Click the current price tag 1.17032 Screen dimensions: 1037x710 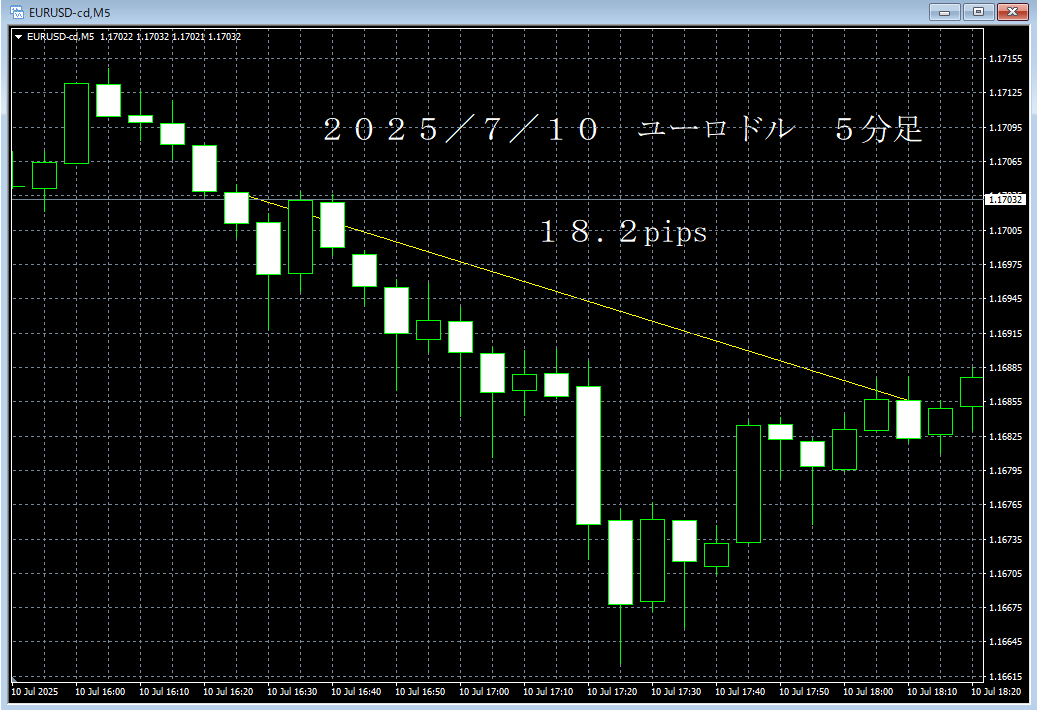click(1005, 199)
